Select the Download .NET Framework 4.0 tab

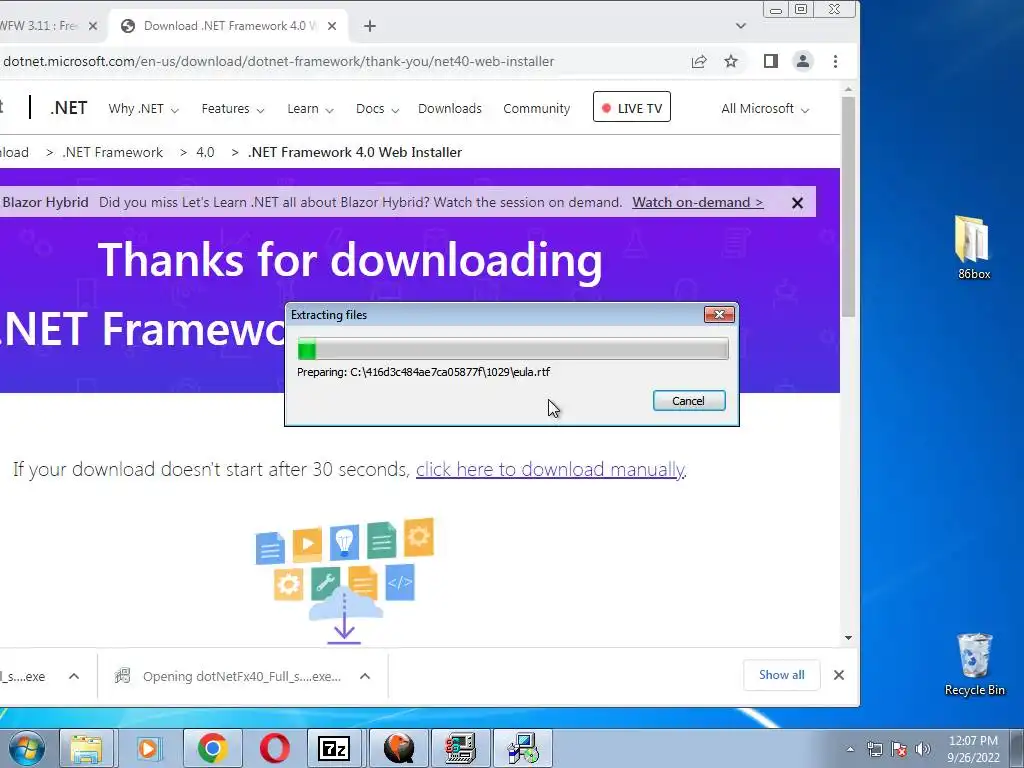229,26
